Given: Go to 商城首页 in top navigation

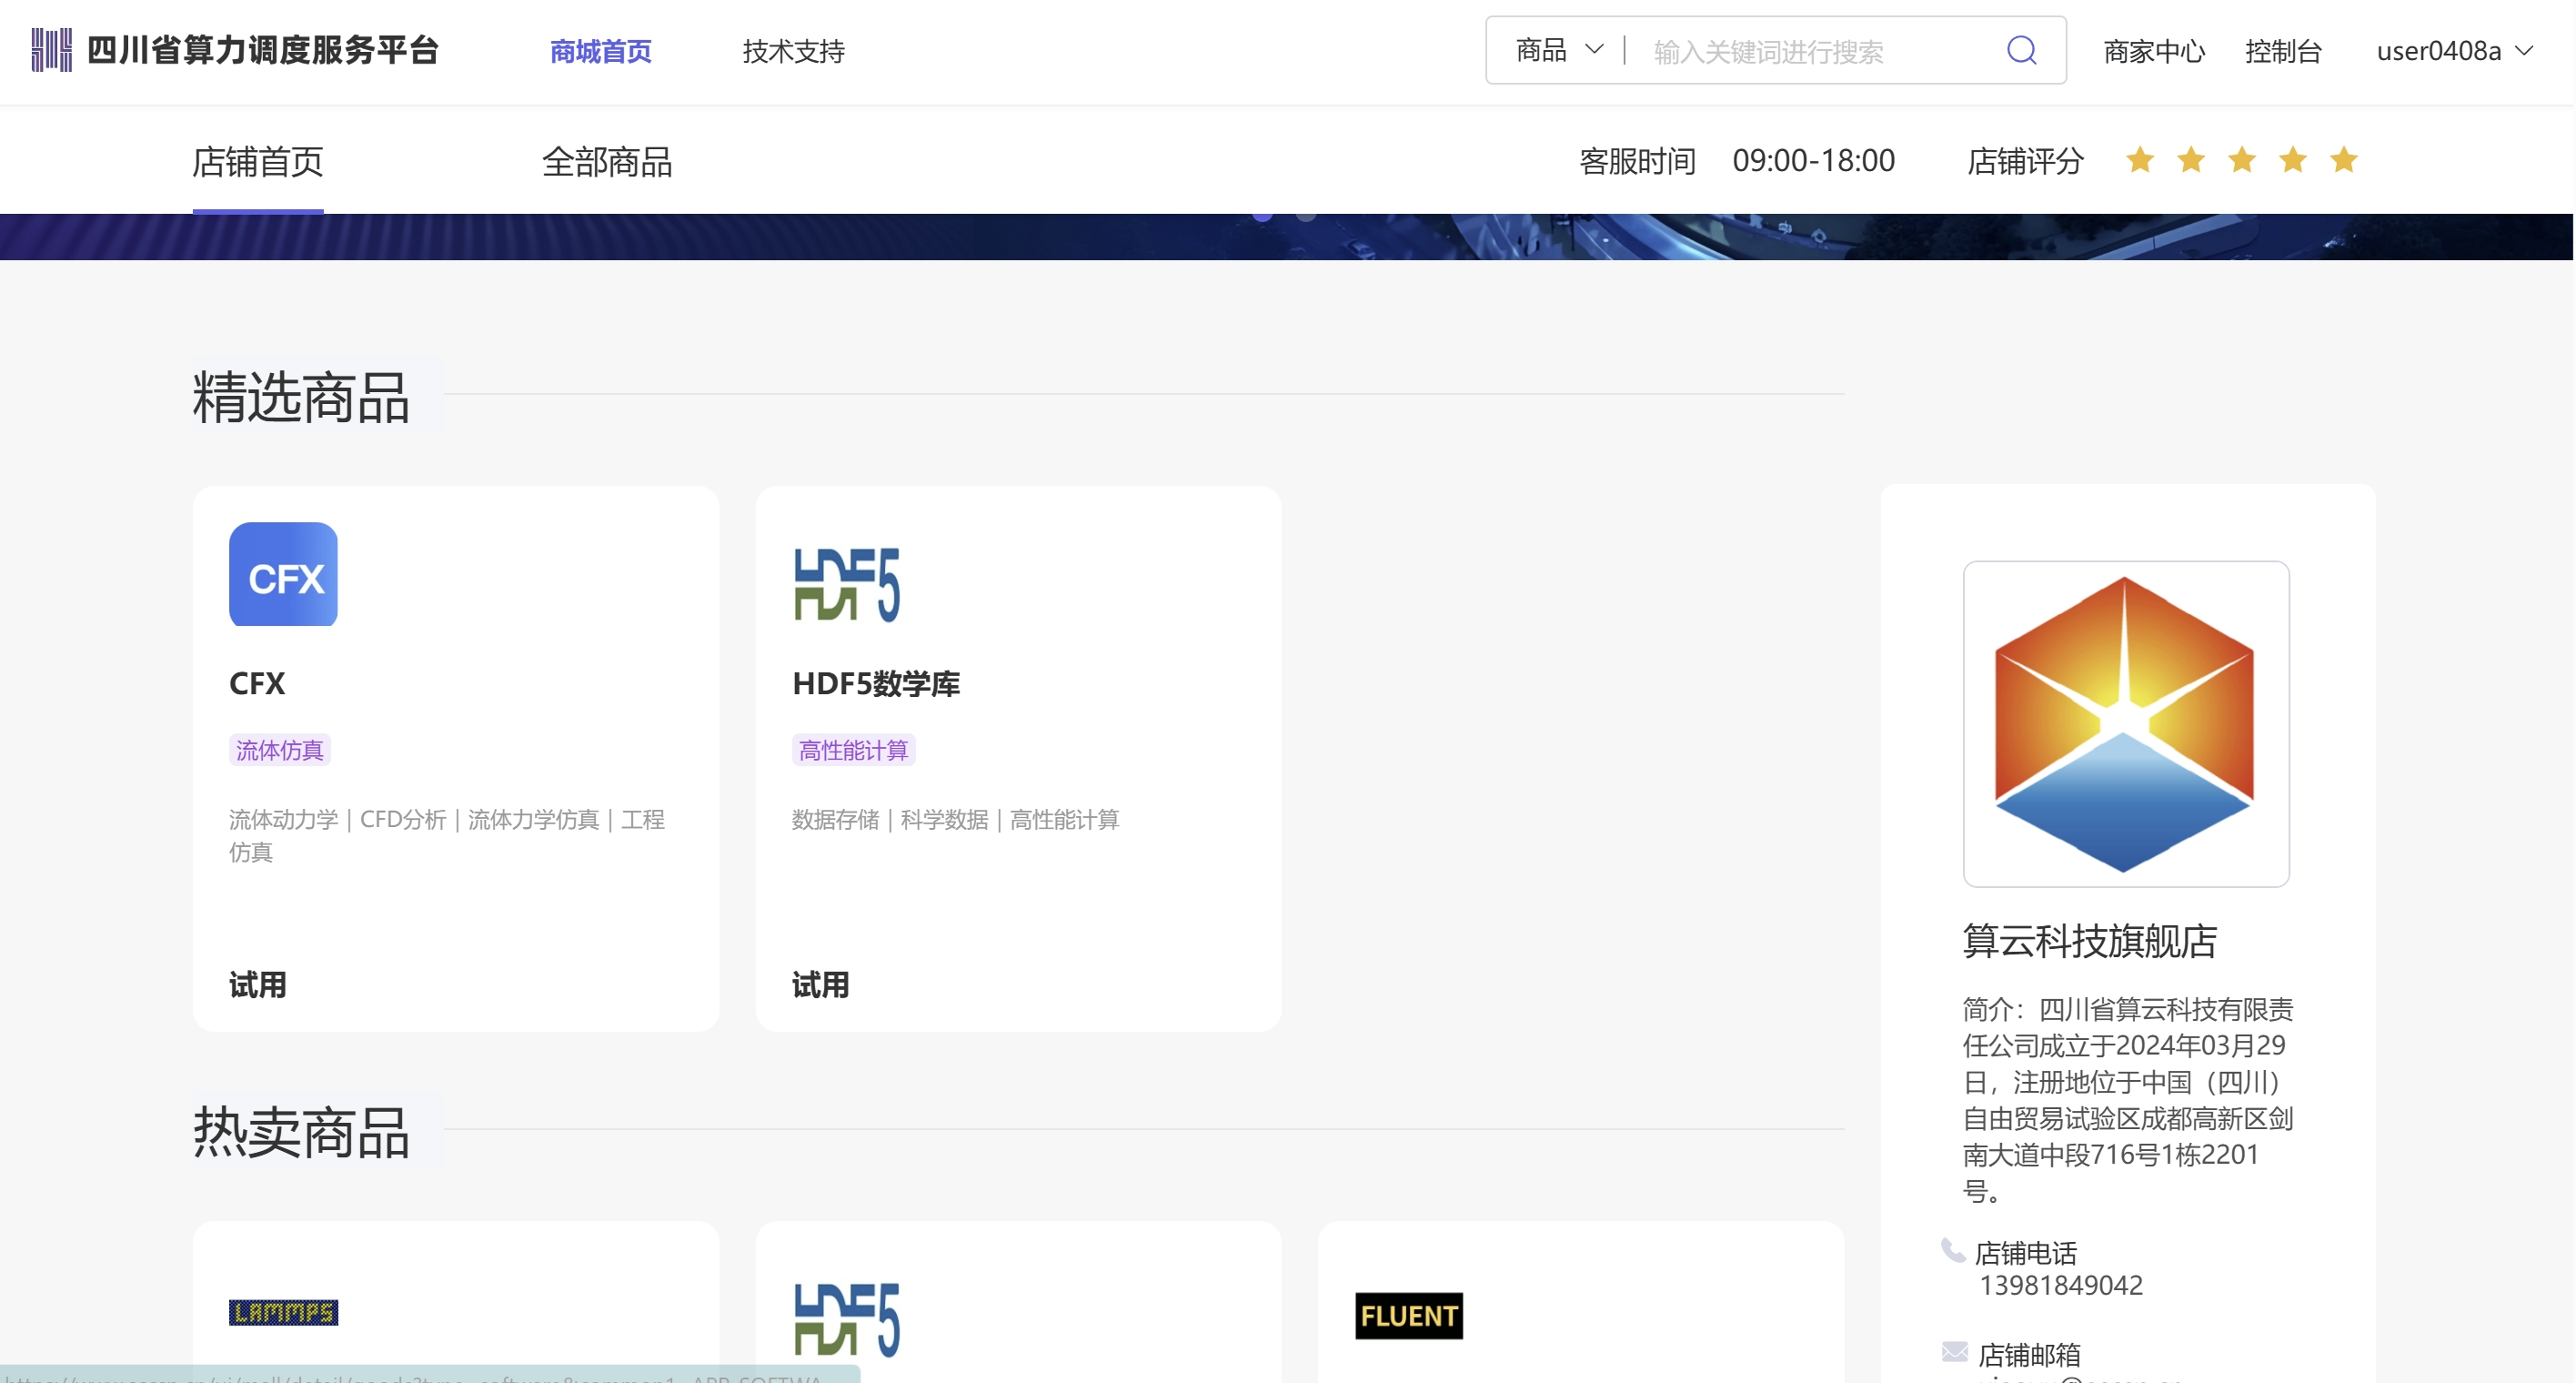Looking at the screenshot, I should click(600, 51).
